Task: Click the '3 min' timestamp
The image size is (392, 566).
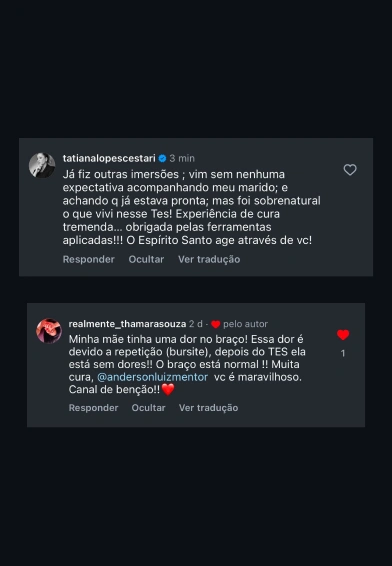Action: tap(182, 158)
